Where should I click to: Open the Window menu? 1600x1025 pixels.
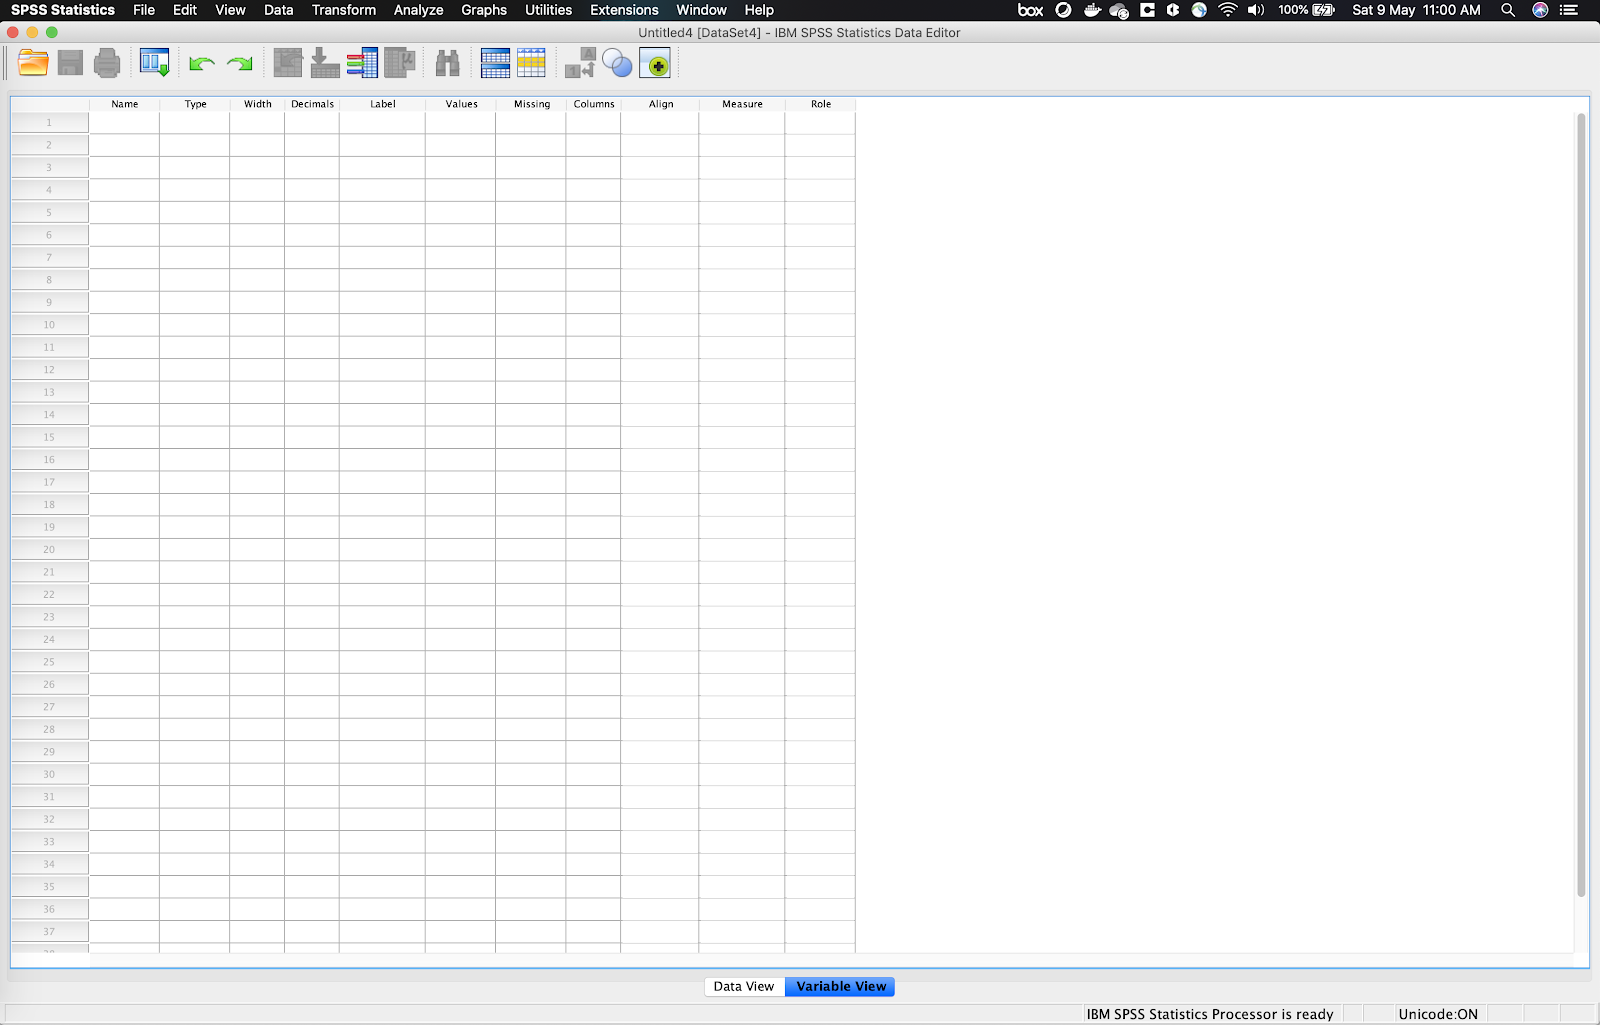click(x=702, y=10)
